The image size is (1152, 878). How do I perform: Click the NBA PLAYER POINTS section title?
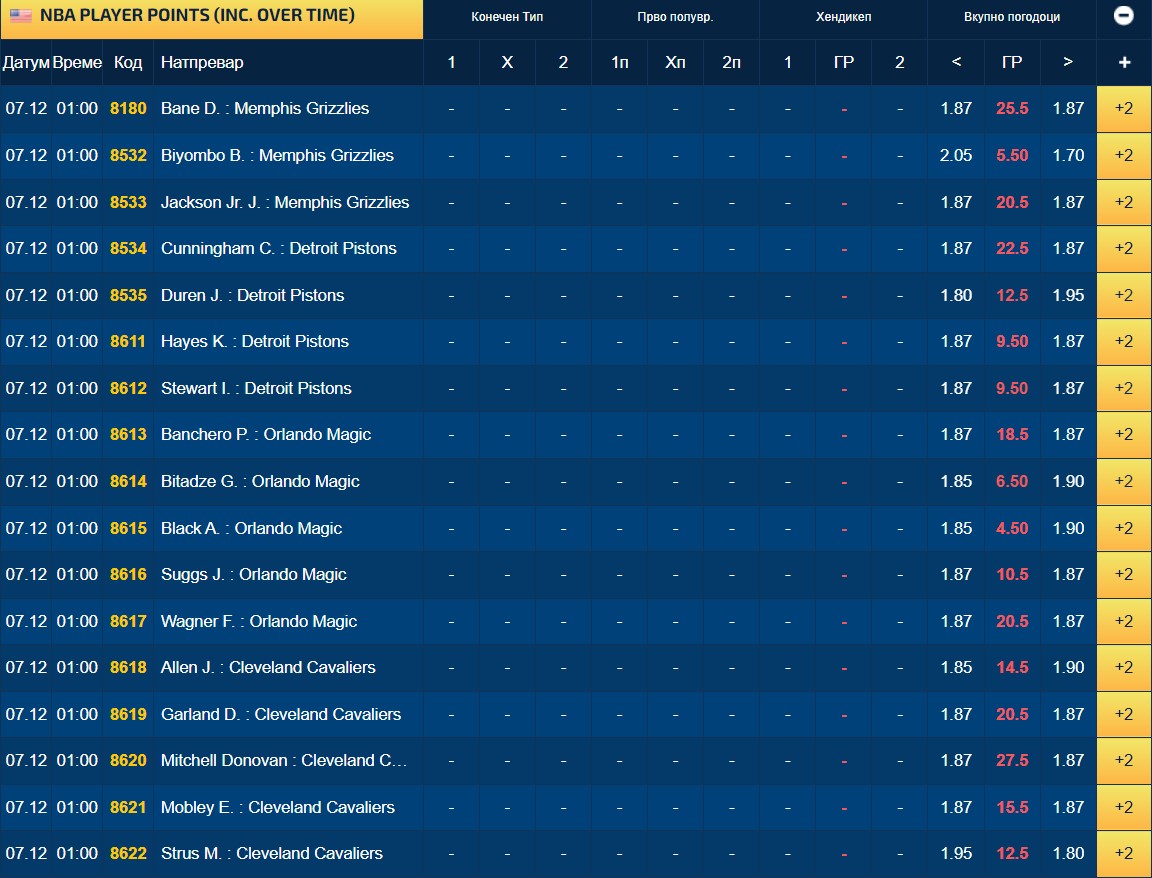click(x=198, y=15)
